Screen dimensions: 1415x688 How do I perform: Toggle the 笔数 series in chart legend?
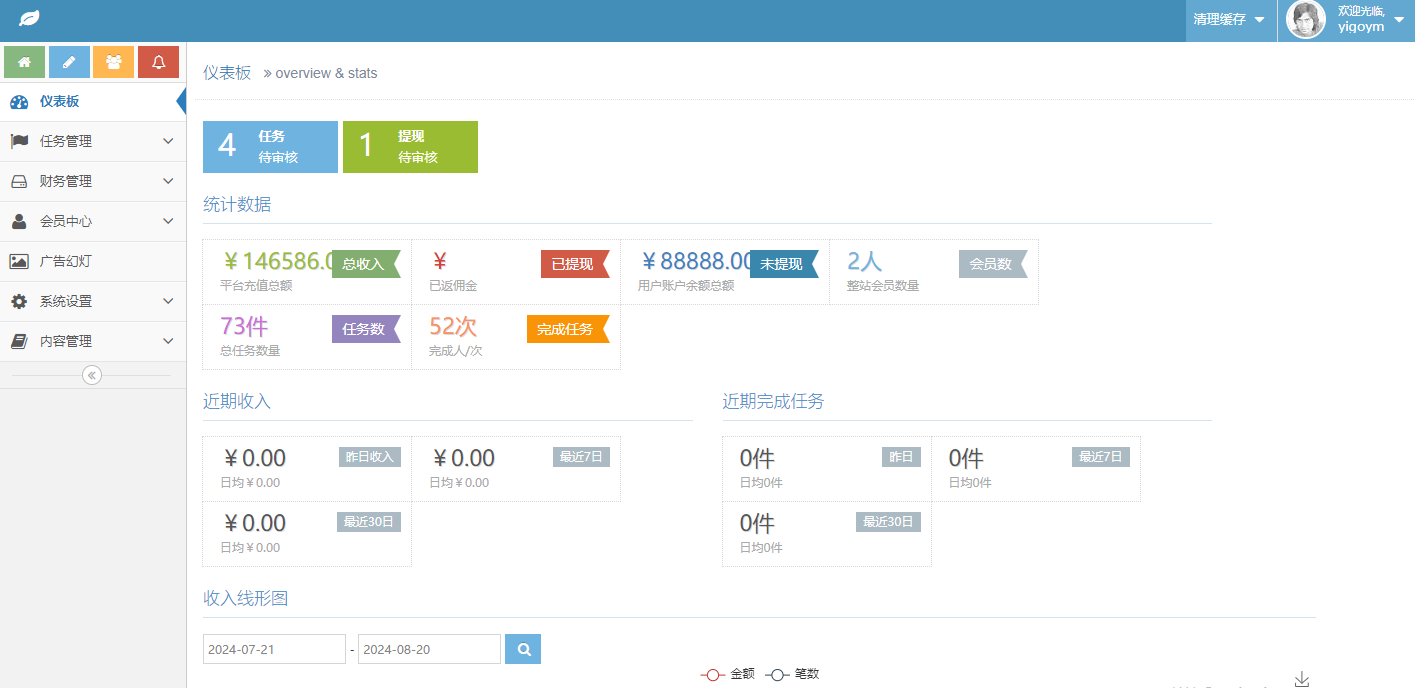[793, 674]
